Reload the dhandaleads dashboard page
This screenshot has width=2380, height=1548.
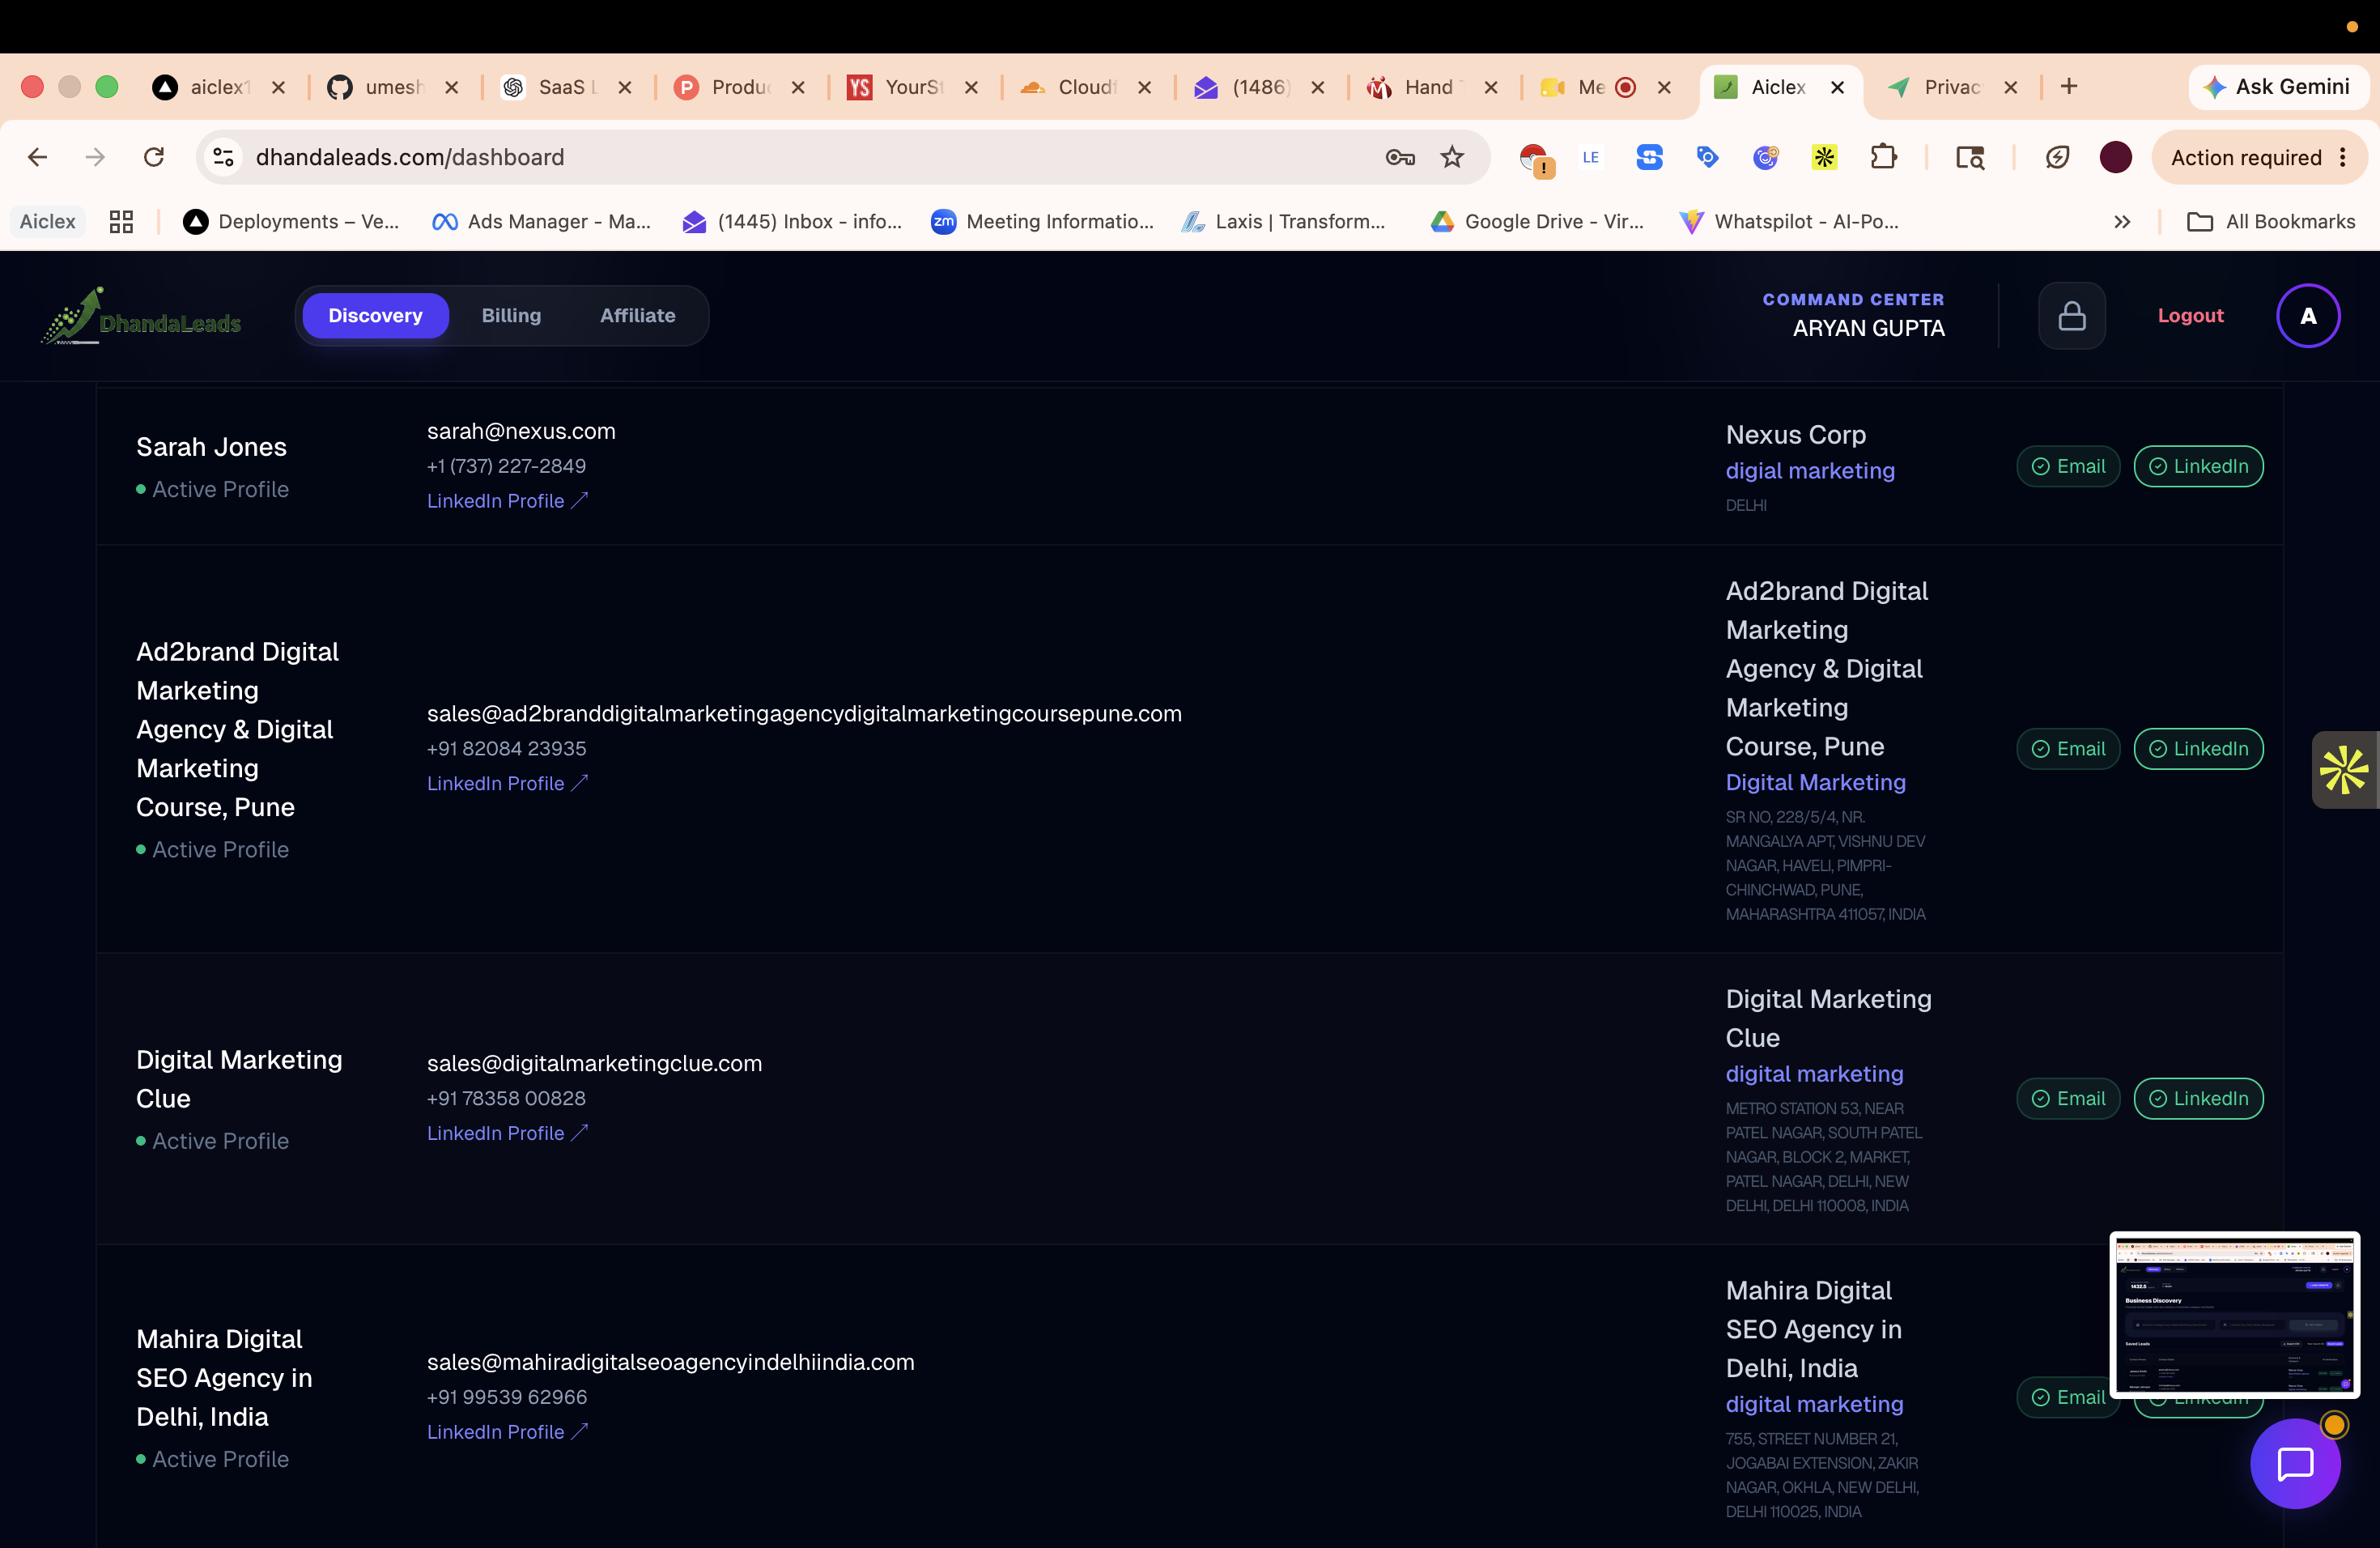(154, 157)
